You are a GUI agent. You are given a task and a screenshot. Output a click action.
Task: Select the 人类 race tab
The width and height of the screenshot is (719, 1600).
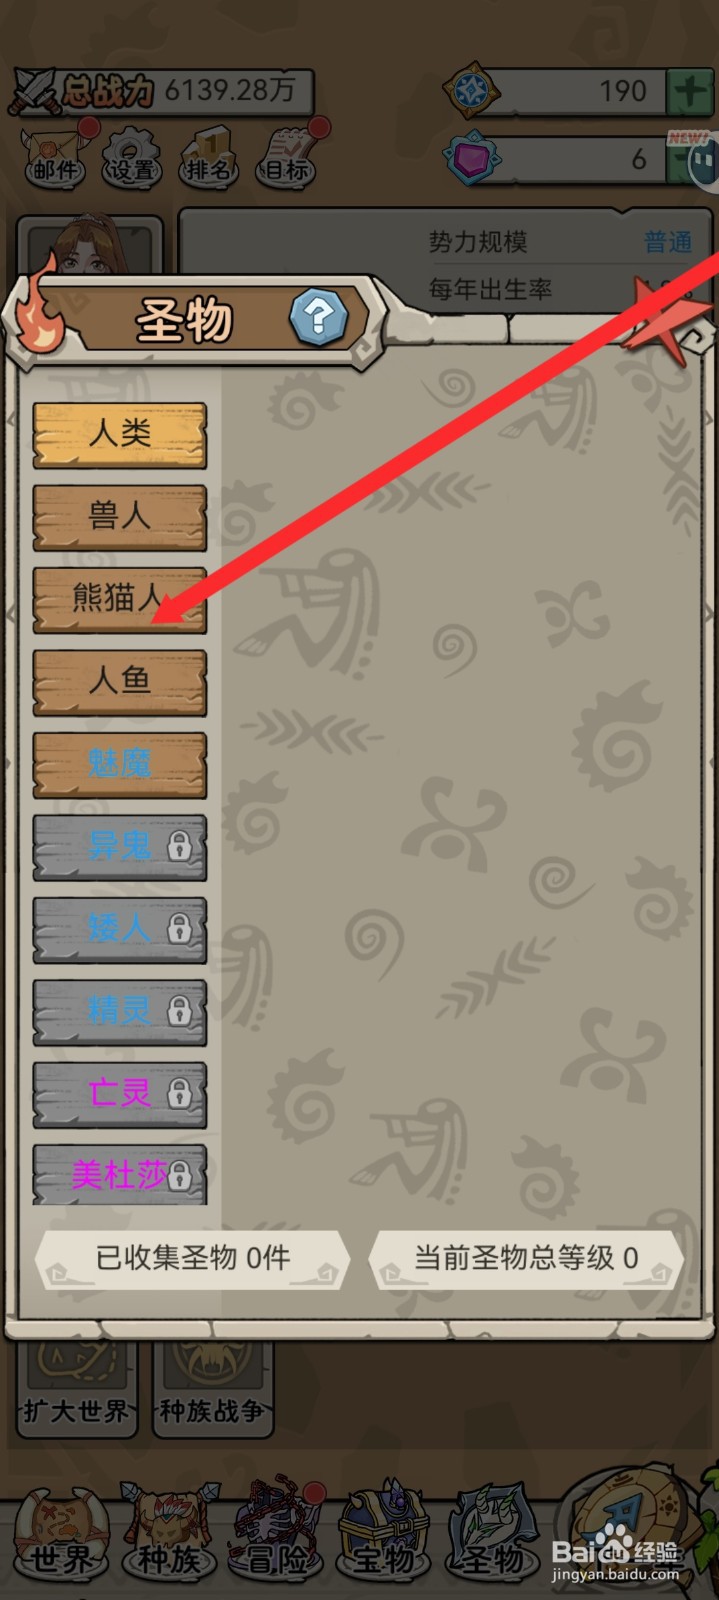[120, 435]
